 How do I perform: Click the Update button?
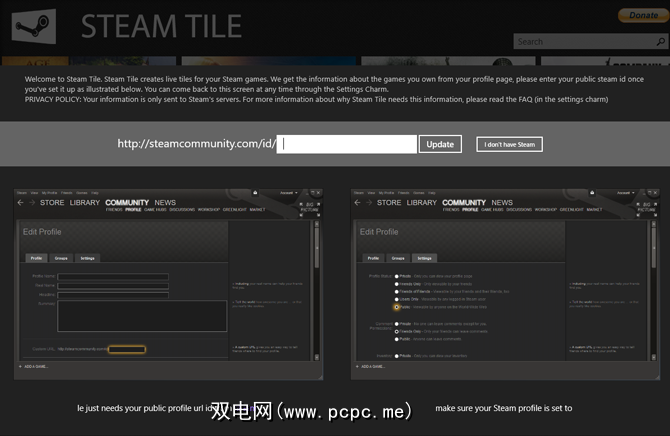[440, 144]
